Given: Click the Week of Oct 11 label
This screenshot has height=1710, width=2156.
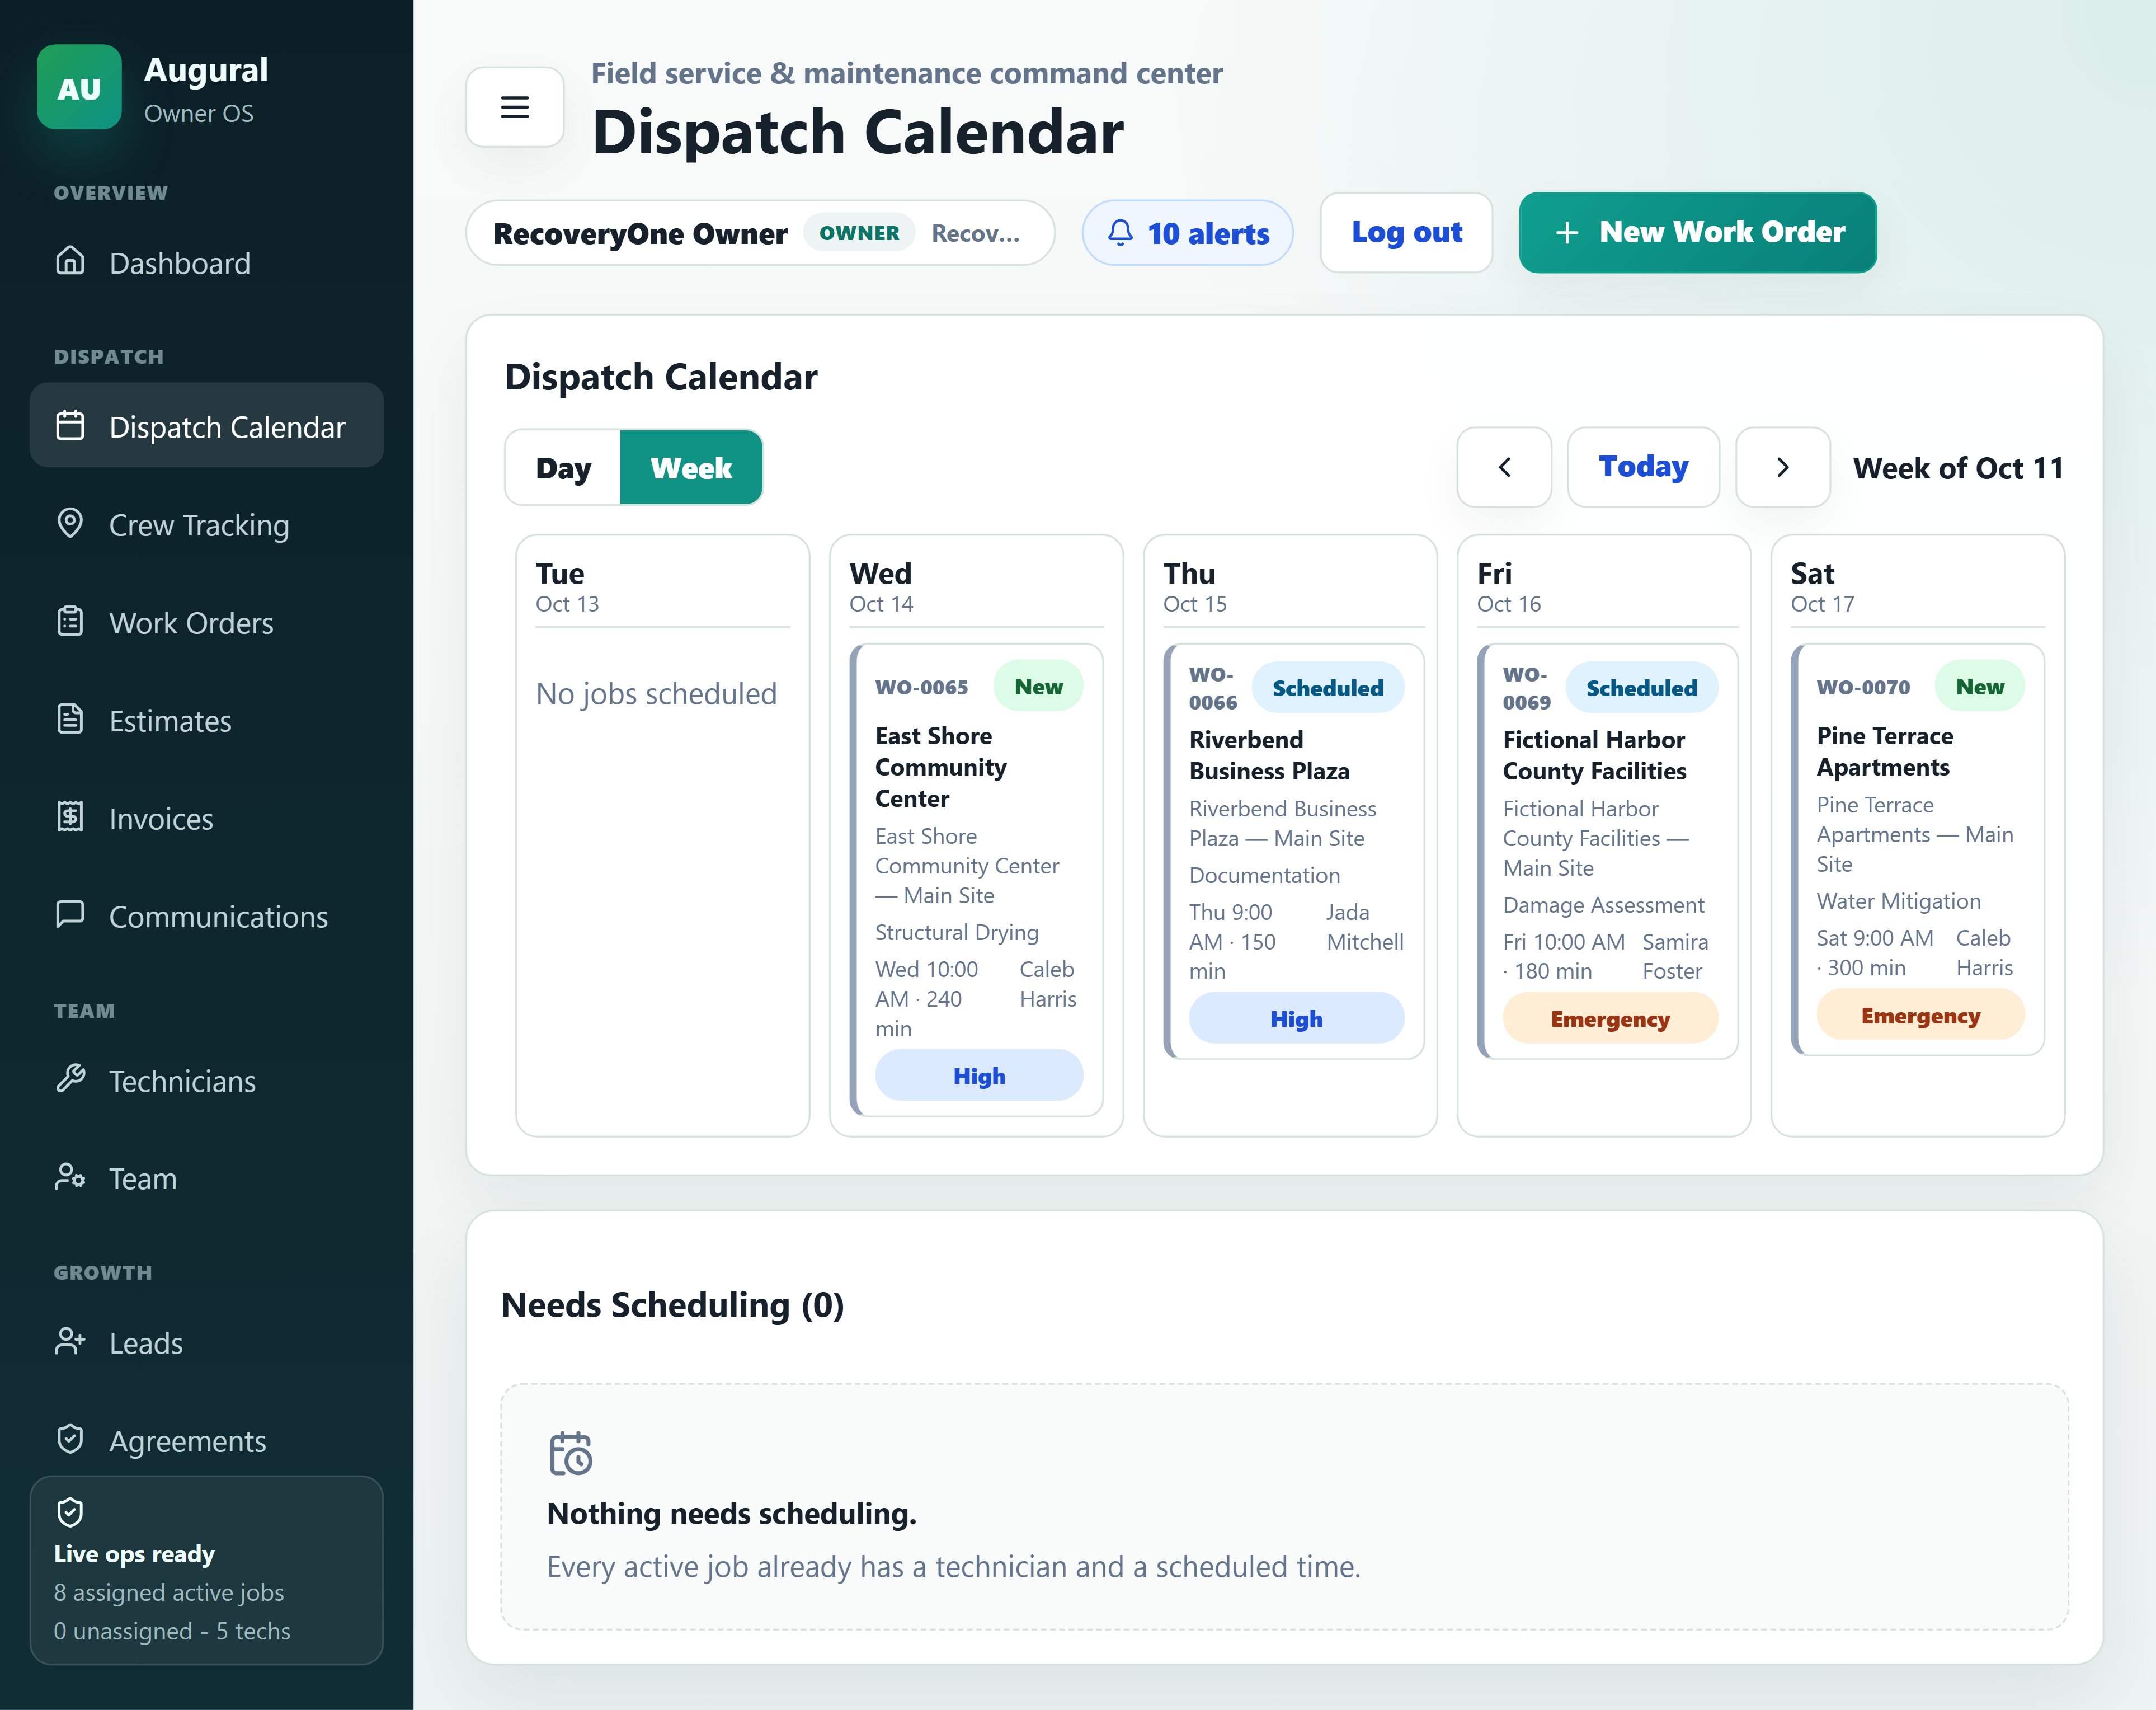Looking at the screenshot, I should [x=1957, y=468].
